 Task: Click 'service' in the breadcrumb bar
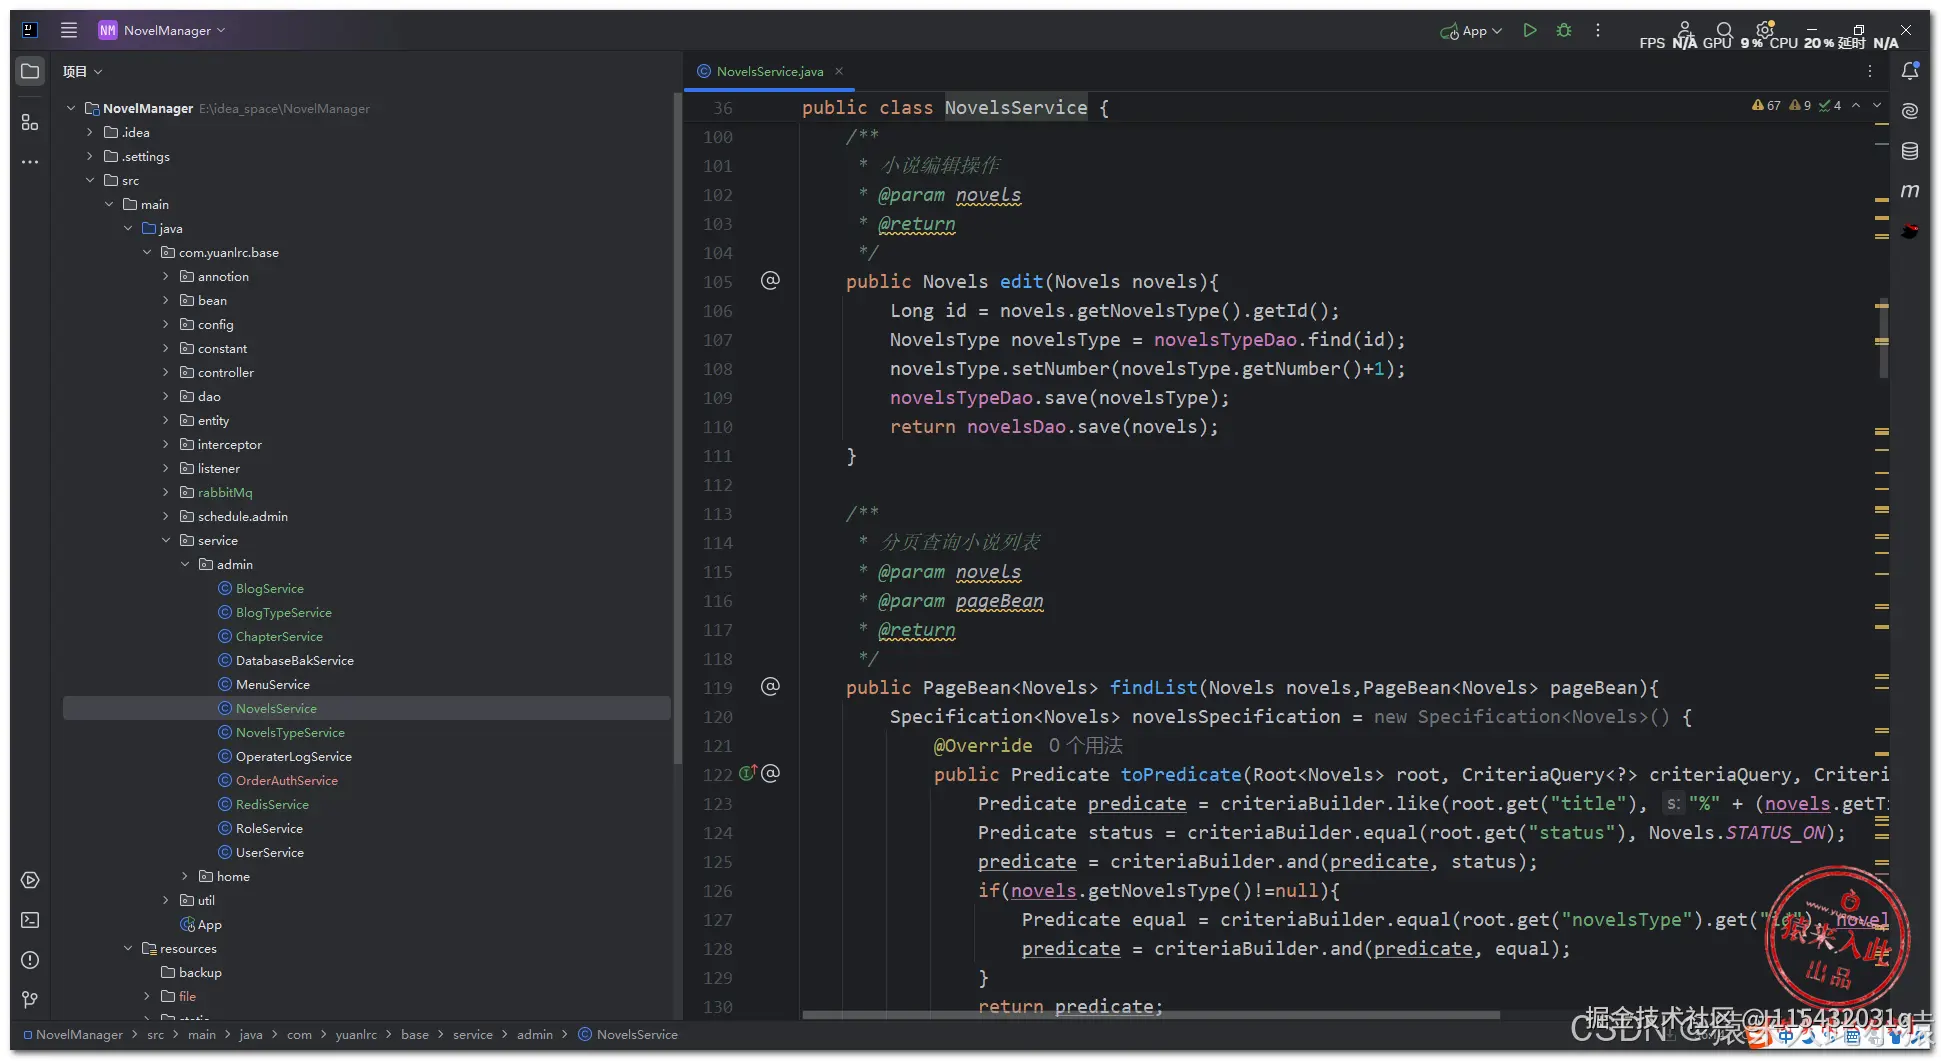(x=472, y=1034)
